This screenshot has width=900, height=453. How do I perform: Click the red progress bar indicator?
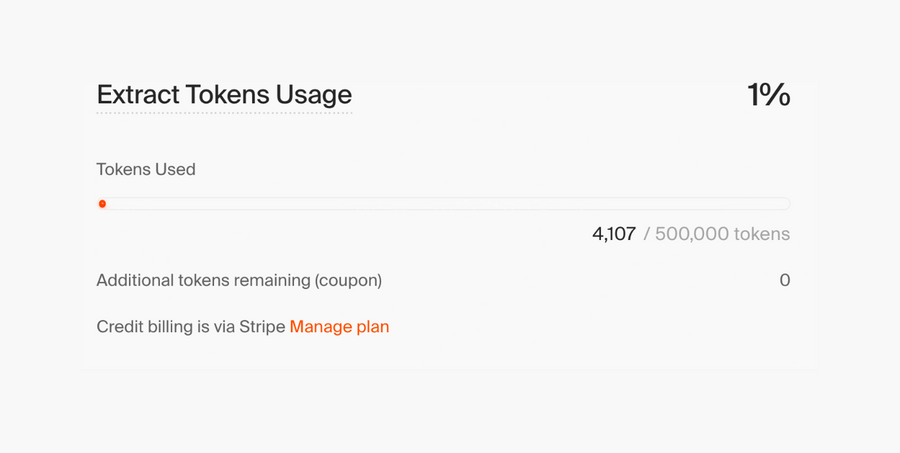pos(102,204)
